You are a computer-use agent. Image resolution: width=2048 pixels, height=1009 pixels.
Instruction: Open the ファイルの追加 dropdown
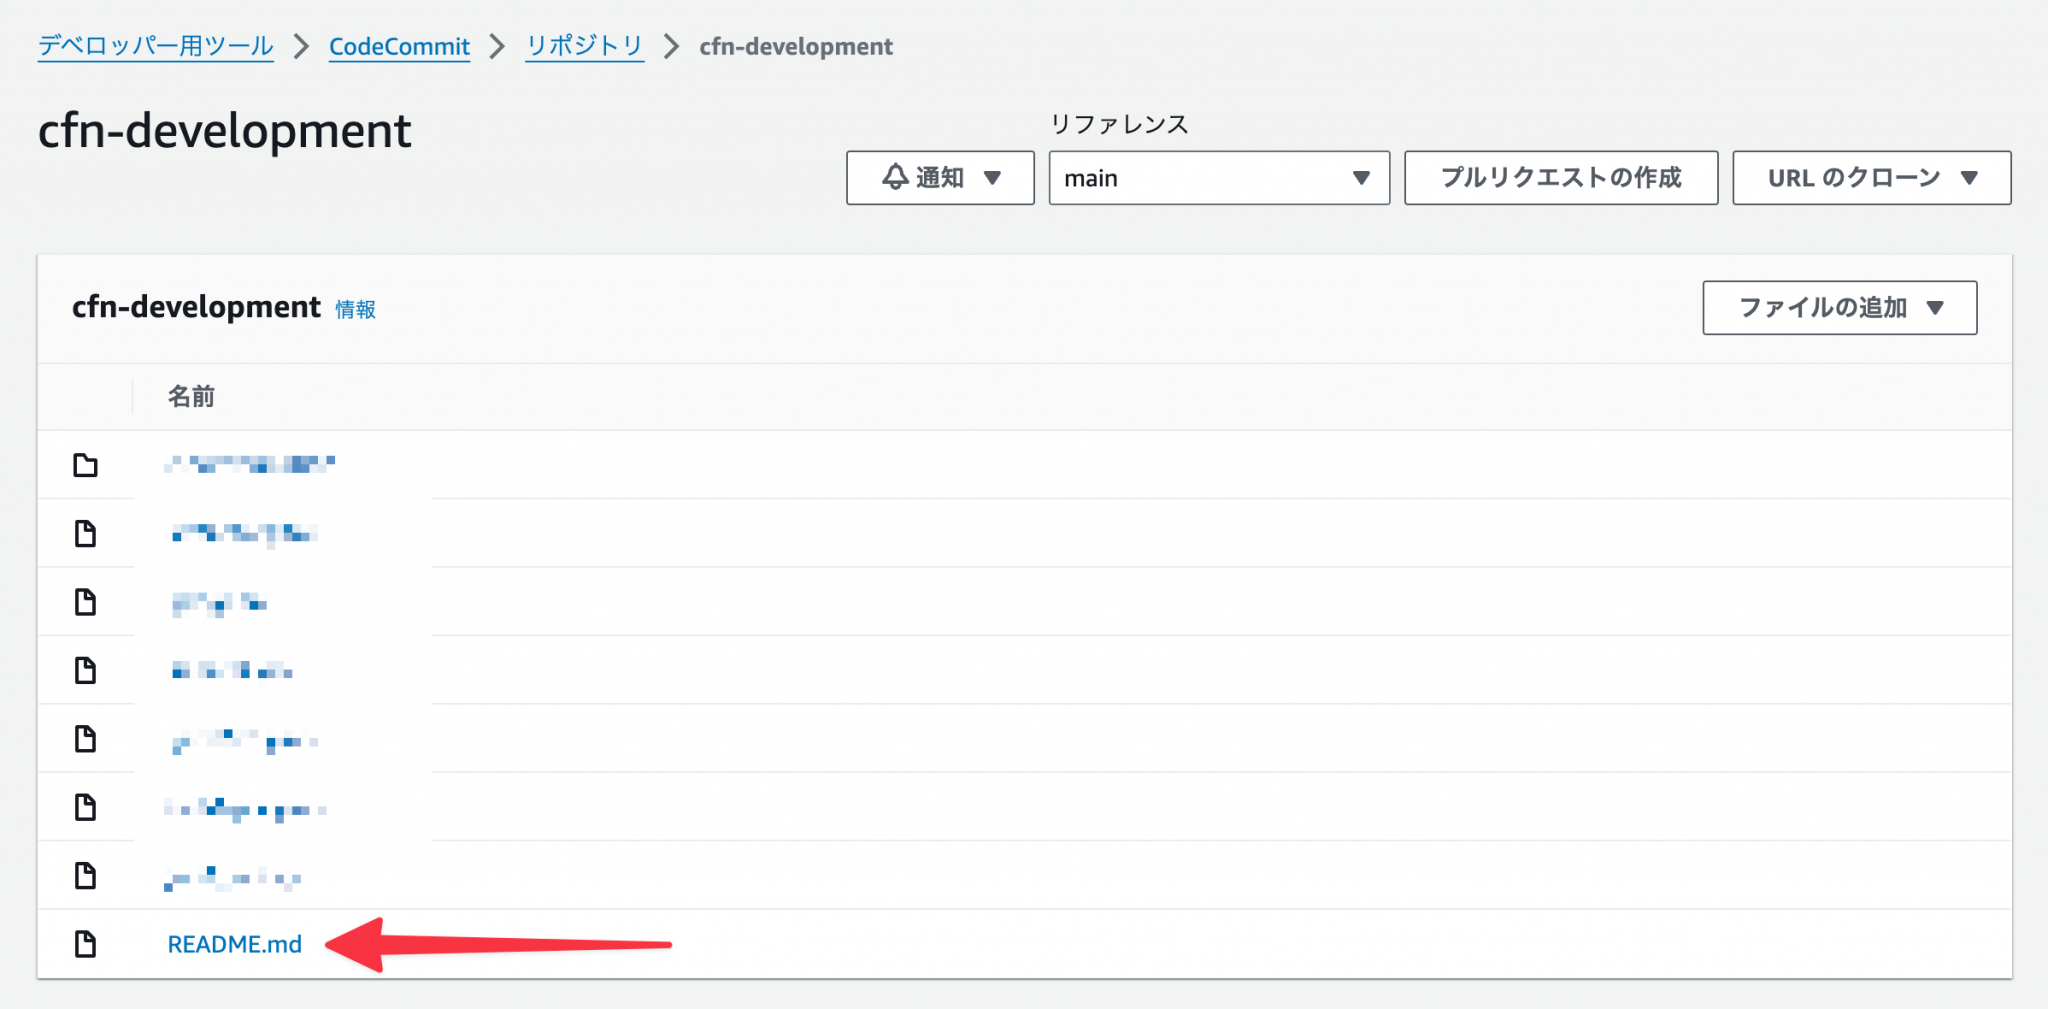click(1839, 307)
